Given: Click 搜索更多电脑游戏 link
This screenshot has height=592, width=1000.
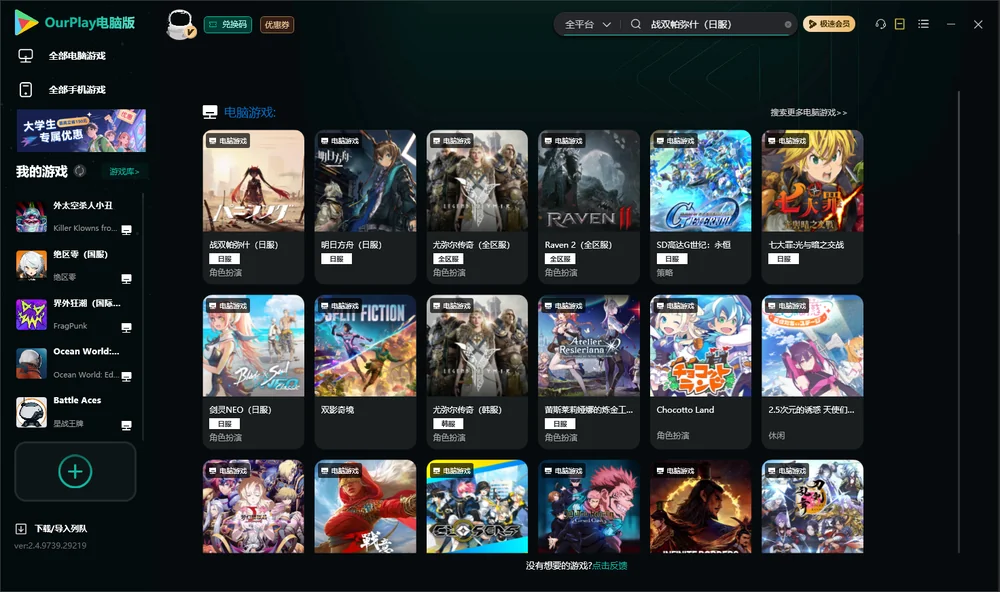Looking at the screenshot, I should (808, 112).
